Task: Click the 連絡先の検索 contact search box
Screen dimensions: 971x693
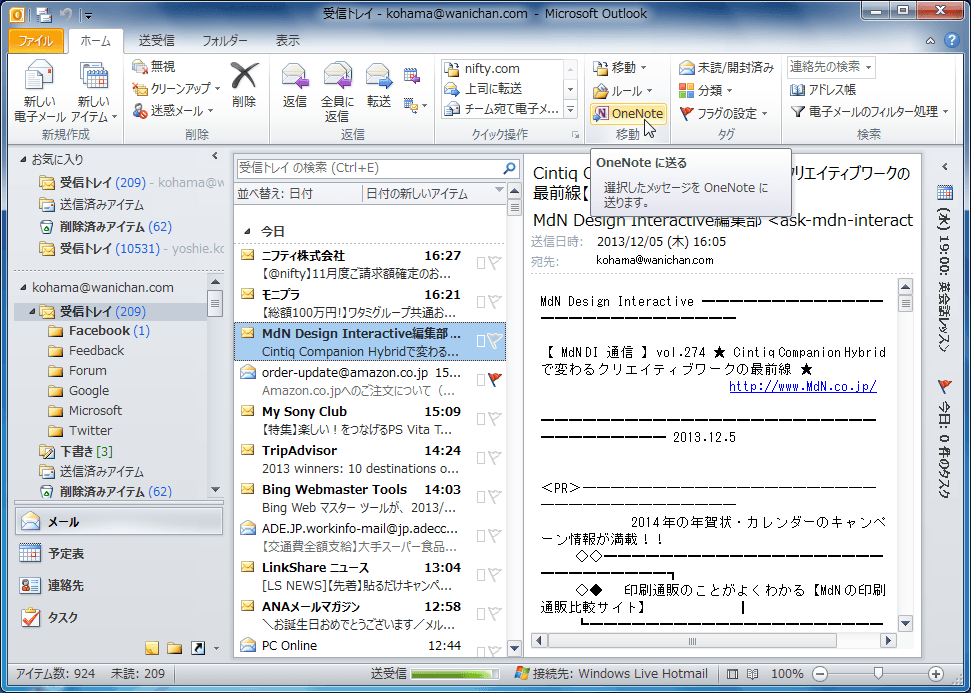Action: coord(831,67)
